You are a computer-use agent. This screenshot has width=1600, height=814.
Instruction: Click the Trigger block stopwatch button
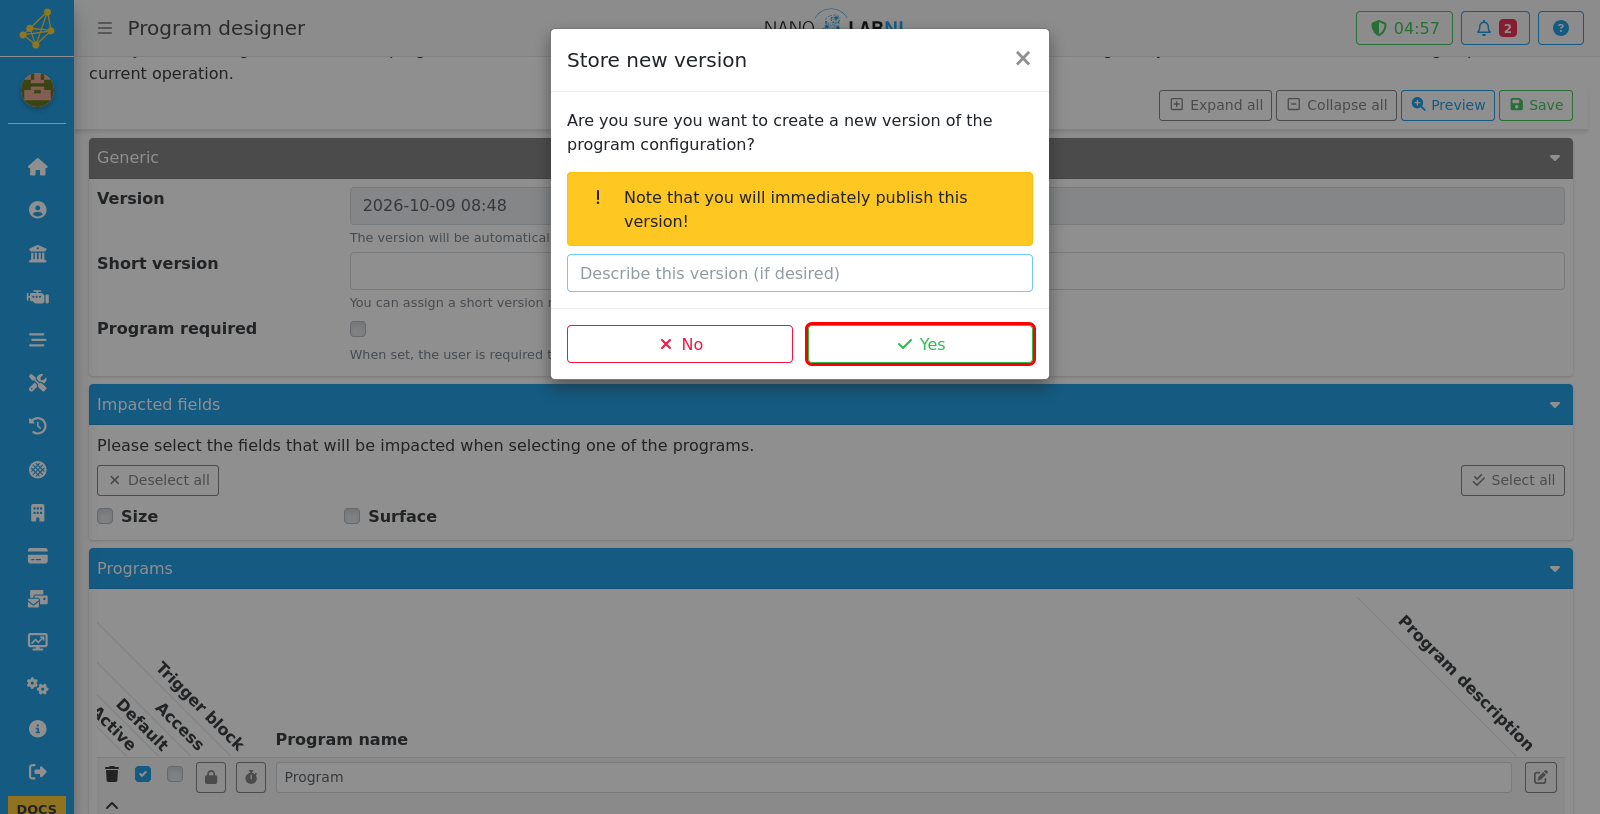(251, 777)
